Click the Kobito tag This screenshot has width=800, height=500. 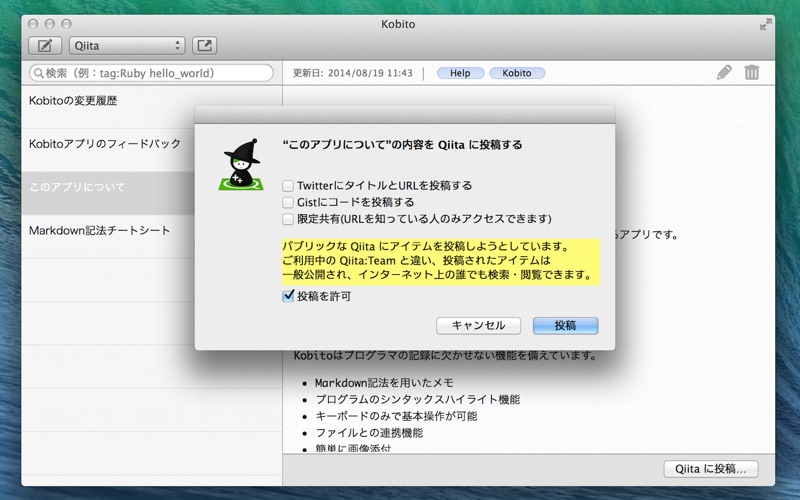coord(517,73)
